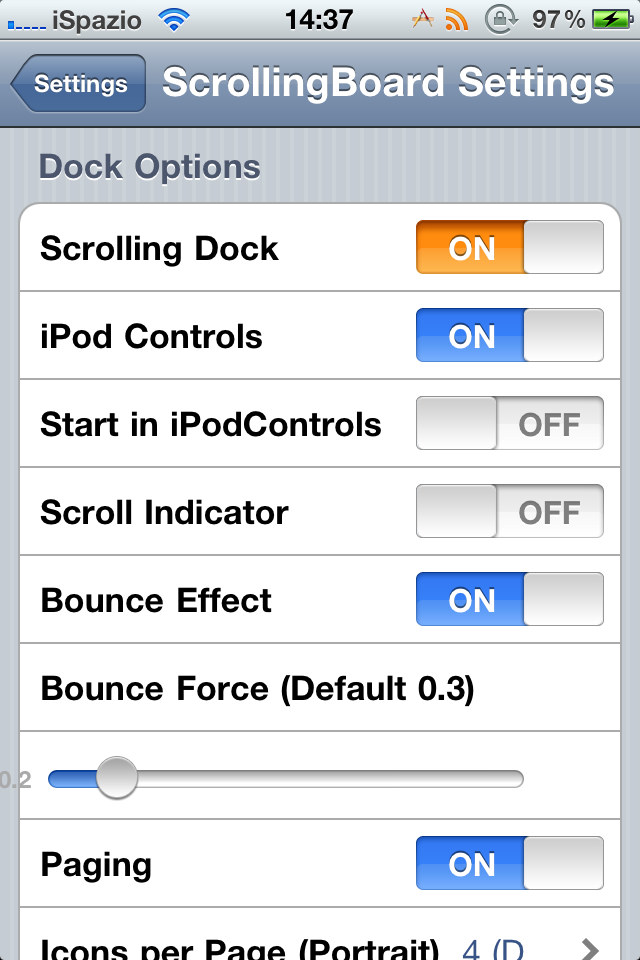Viewport: 640px width, 960px height.
Task: Click the Bounce Force slider knob
Action: 116,778
